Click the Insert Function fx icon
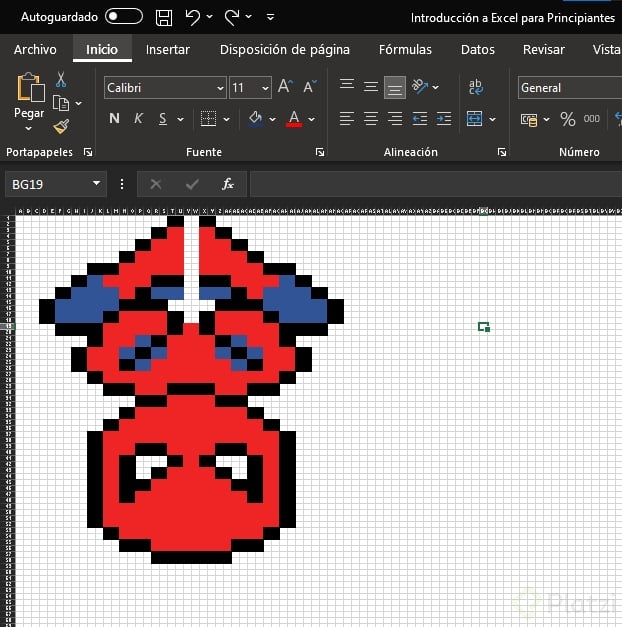This screenshot has width=622, height=627. pyautogui.click(x=228, y=184)
